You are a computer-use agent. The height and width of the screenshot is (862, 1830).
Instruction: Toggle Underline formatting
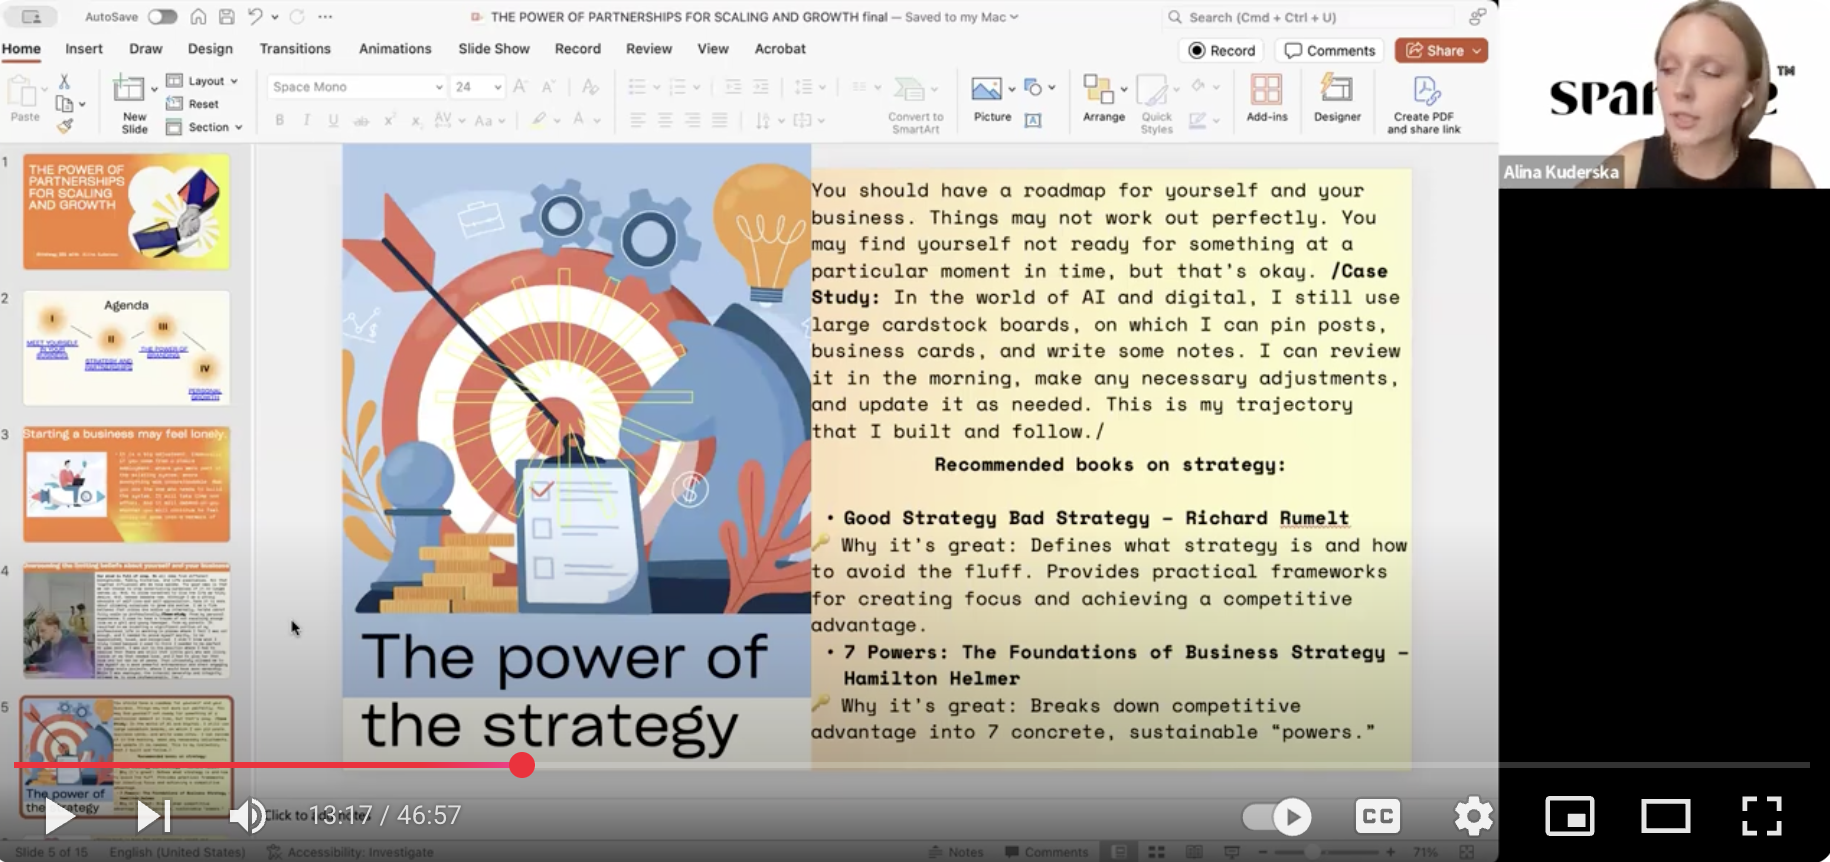(x=333, y=120)
